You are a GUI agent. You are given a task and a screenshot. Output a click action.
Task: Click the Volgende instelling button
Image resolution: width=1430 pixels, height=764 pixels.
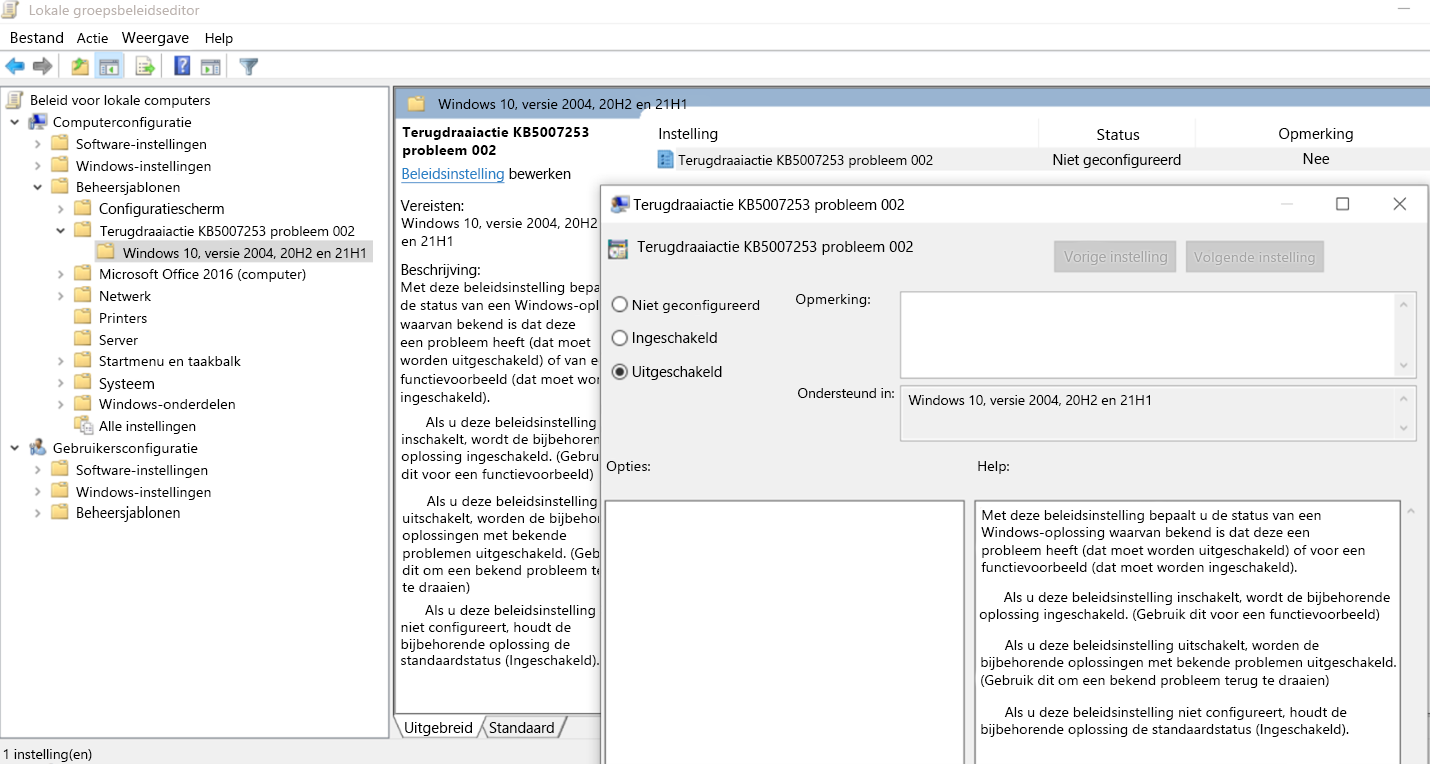point(1255,257)
